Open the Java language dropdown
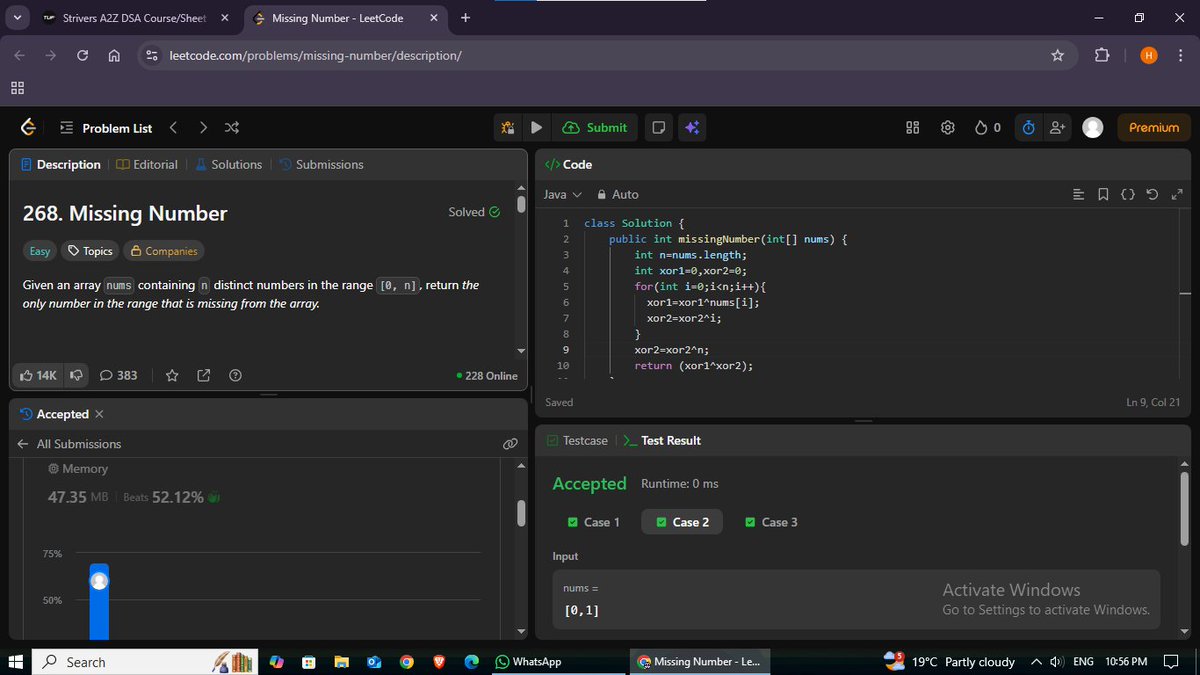 (562, 194)
